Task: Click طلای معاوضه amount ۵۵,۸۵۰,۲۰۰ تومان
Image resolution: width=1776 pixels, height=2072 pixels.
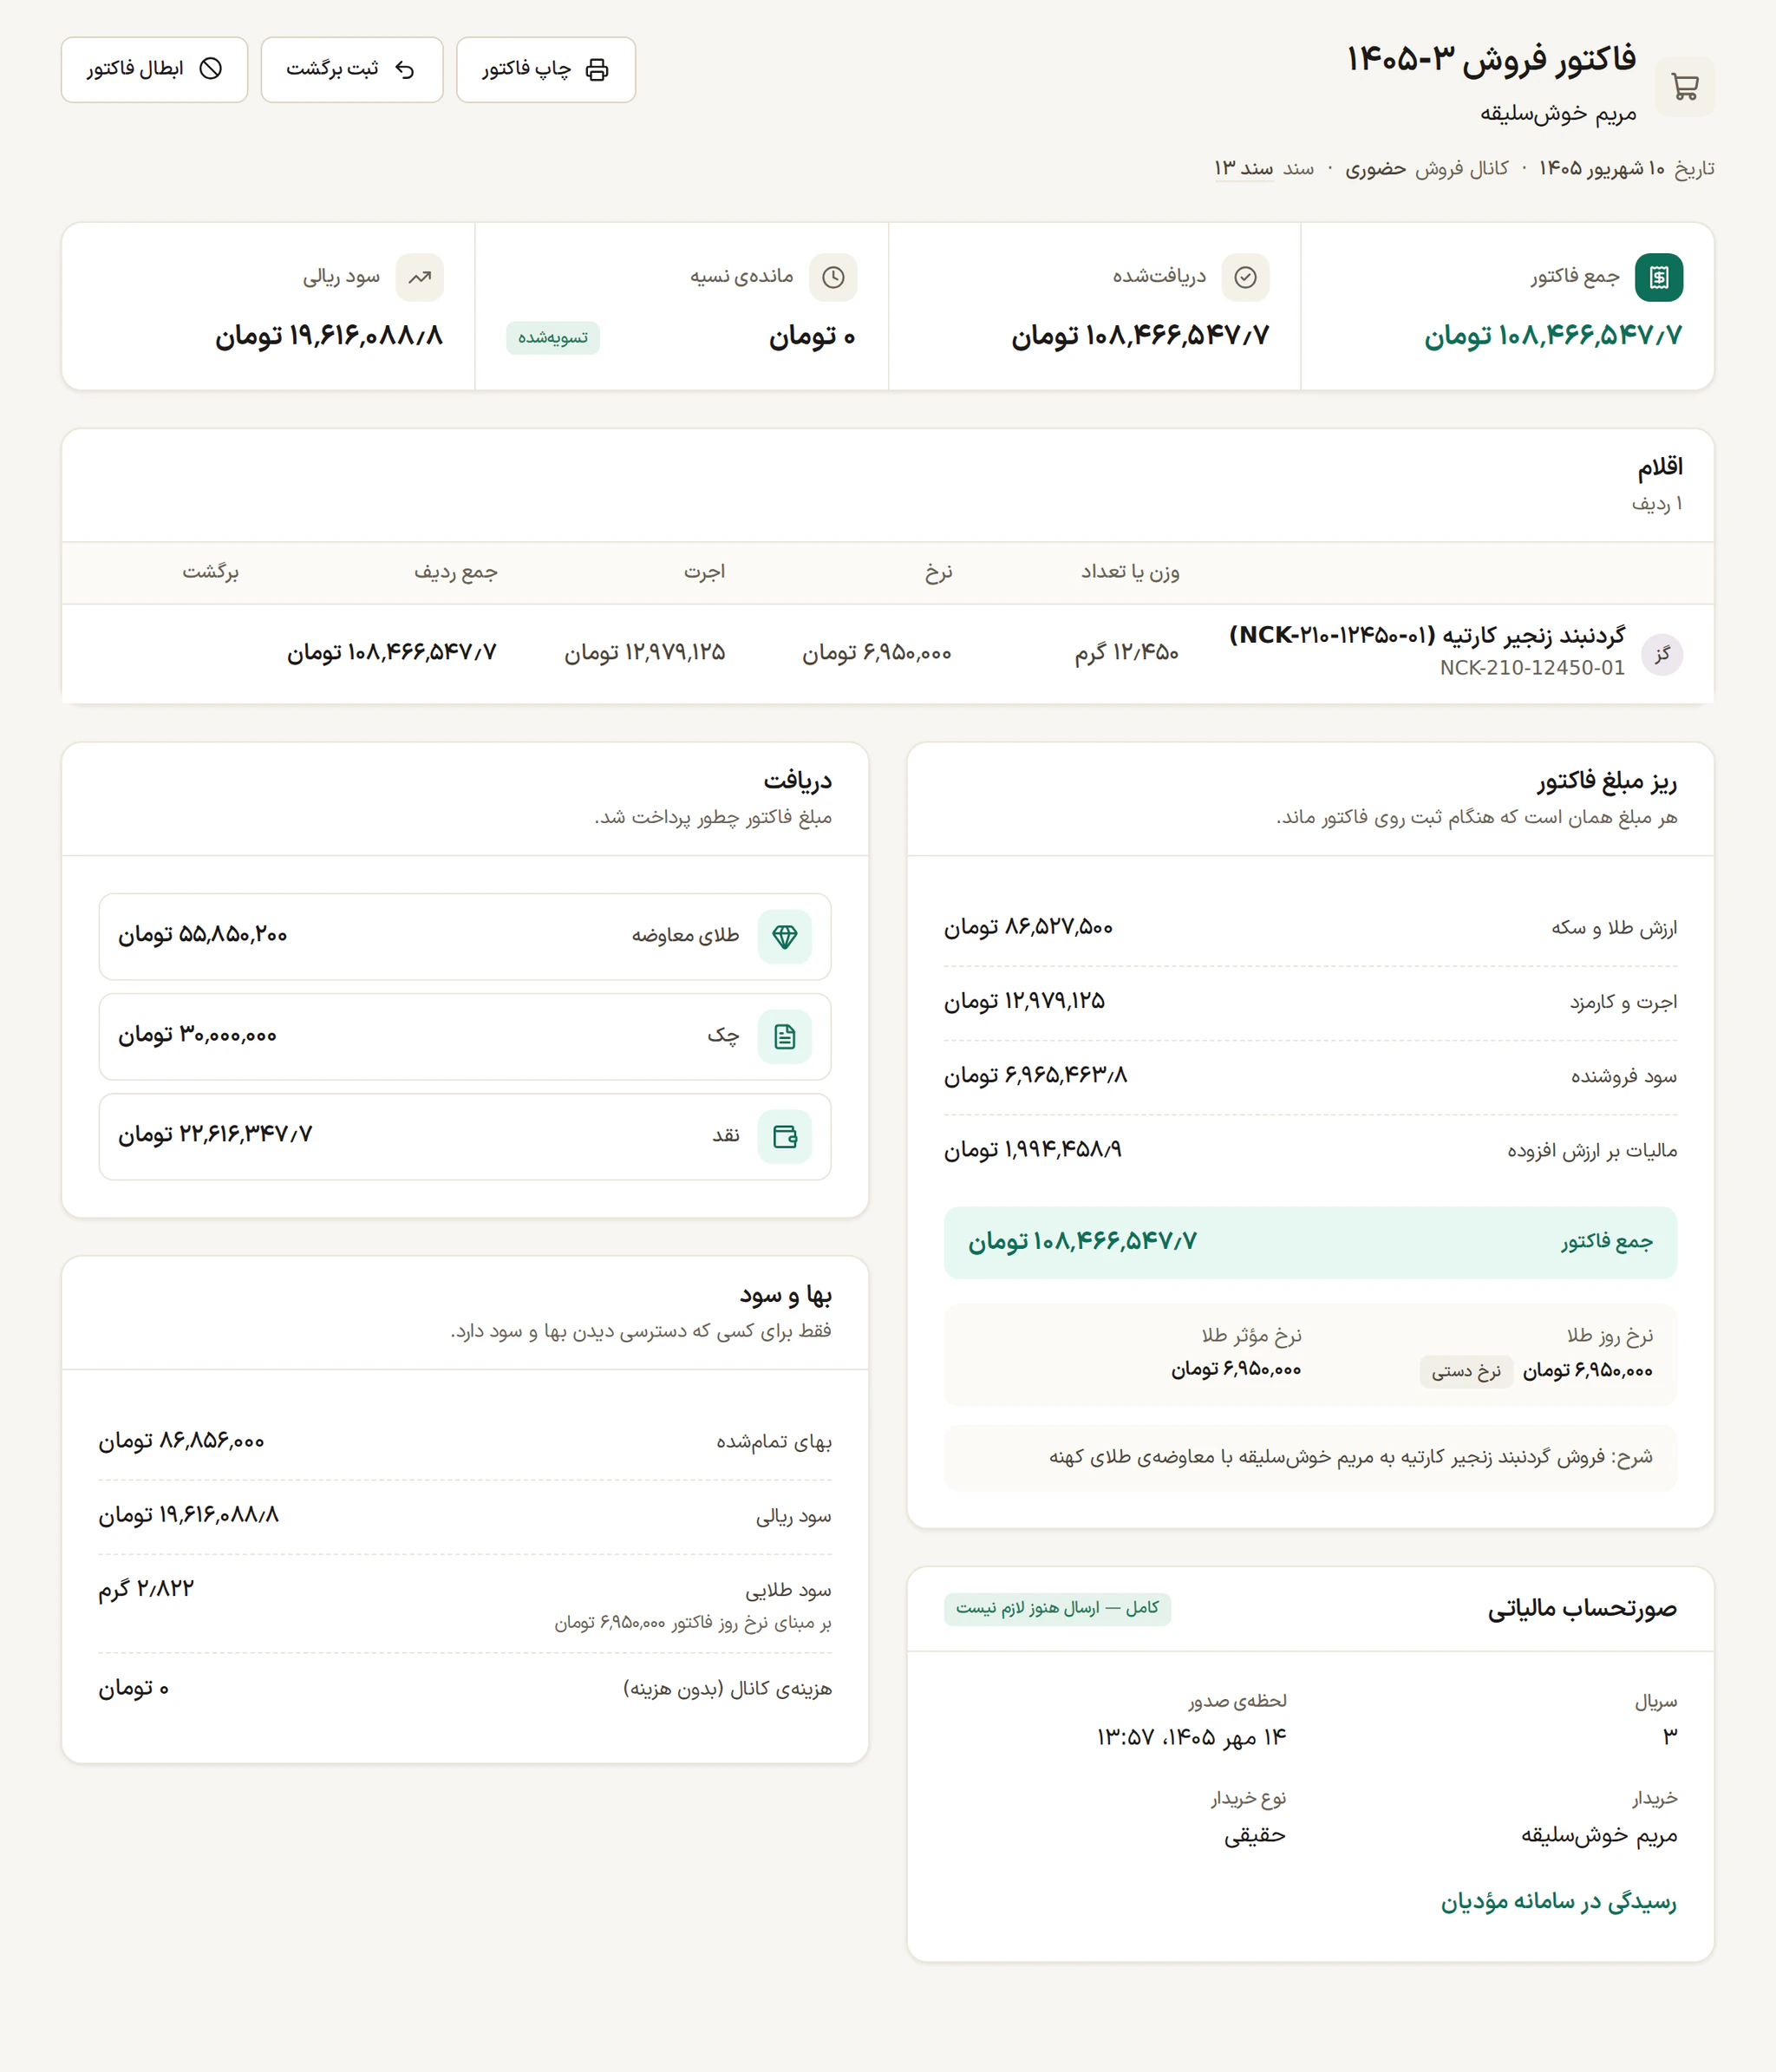Action: 203,935
